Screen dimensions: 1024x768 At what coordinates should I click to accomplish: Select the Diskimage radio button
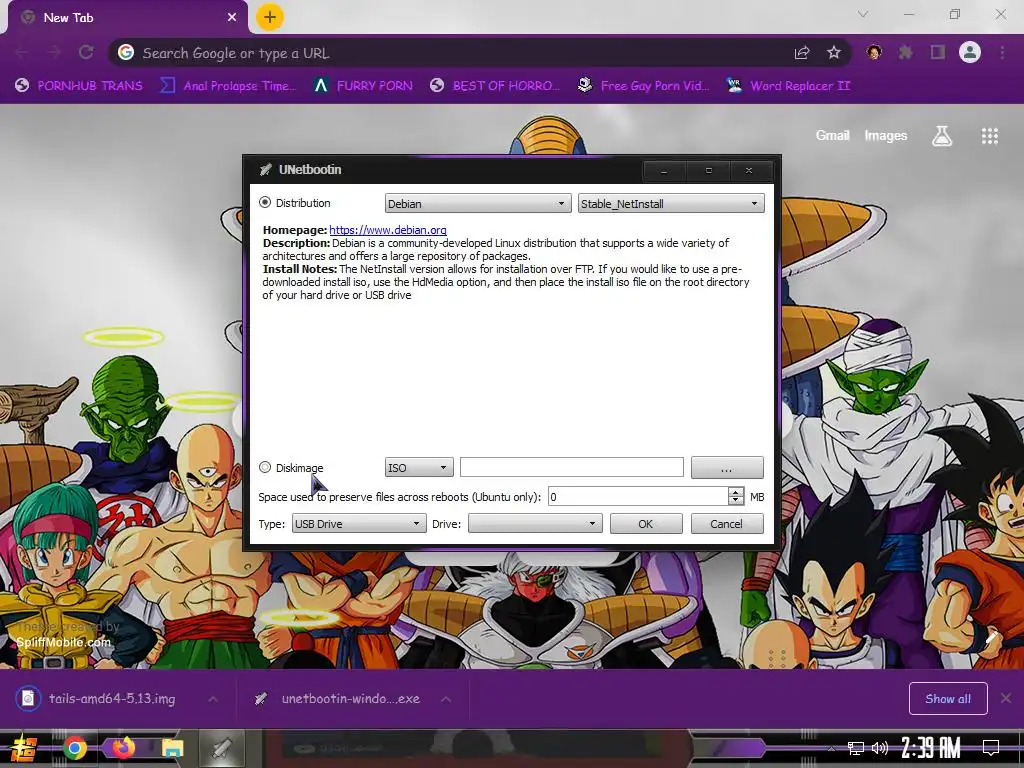[x=264, y=467]
